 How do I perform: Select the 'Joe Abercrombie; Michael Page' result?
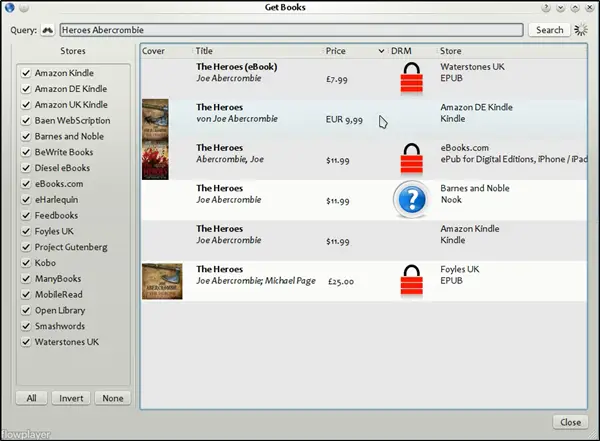pos(256,281)
